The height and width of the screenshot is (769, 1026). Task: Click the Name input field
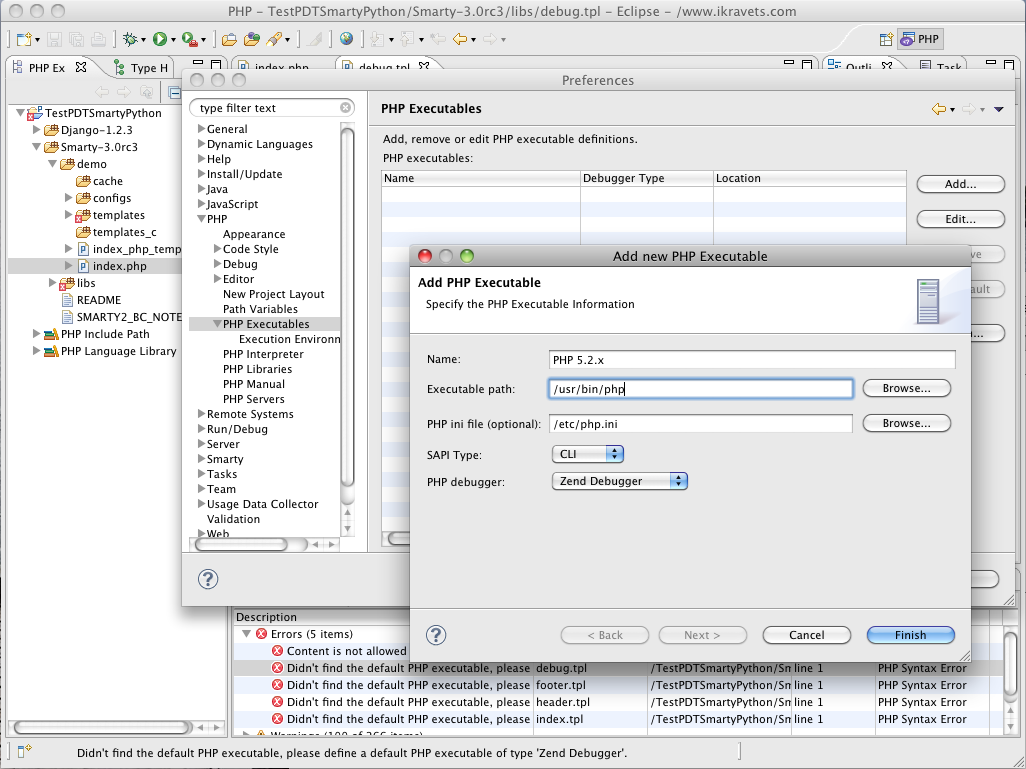click(752, 359)
